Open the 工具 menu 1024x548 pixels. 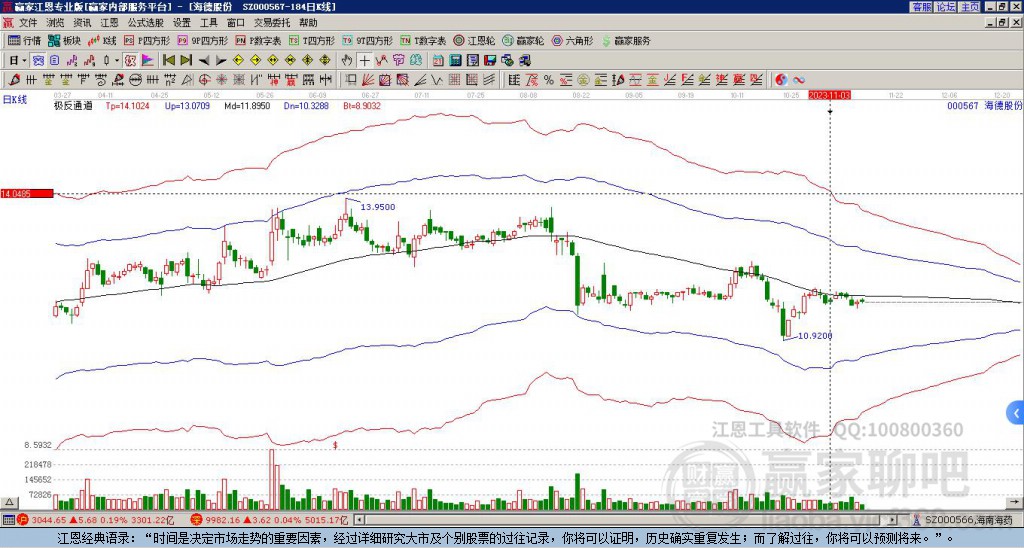coord(208,23)
